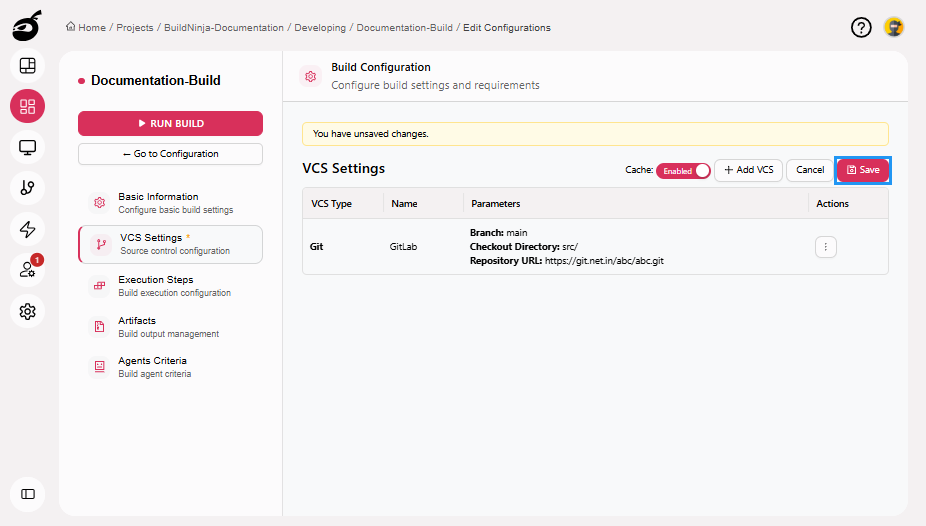
Task: Click the VCS Type column header
Action: click(331, 204)
